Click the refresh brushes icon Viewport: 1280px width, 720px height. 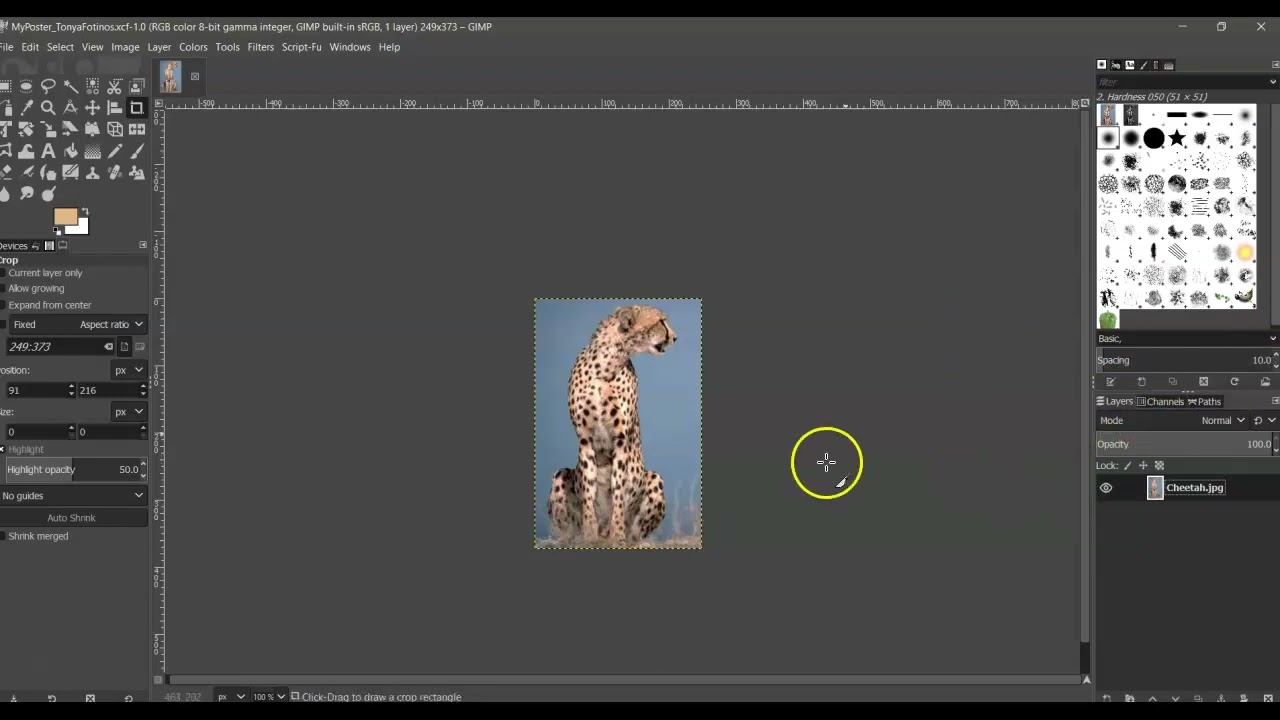click(1234, 382)
